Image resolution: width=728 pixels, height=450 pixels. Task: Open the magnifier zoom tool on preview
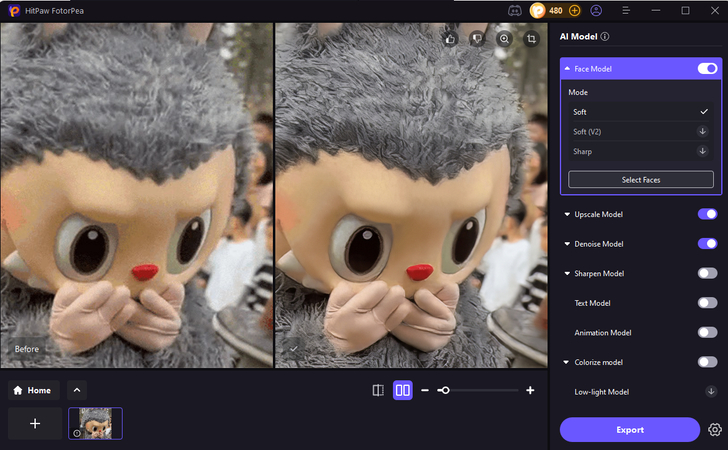coord(504,39)
